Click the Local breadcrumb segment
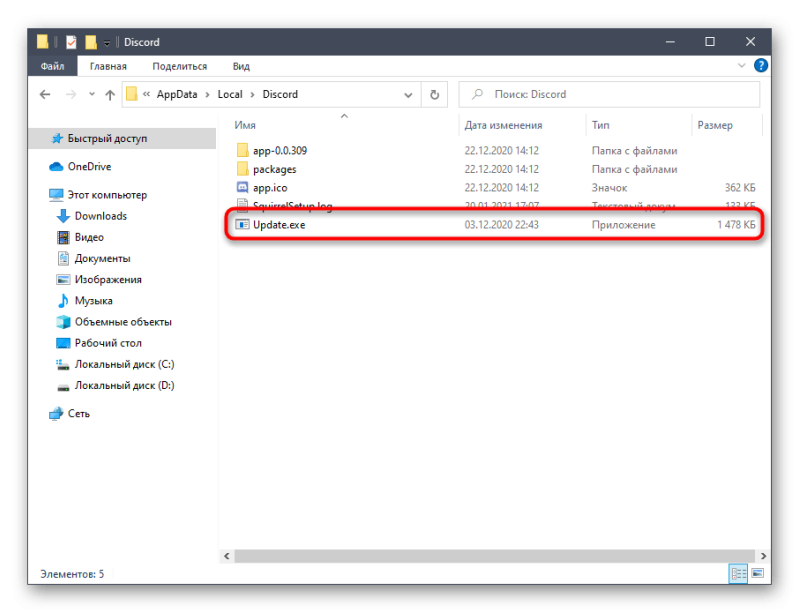 pyautogui.click(x=230, y=94)
